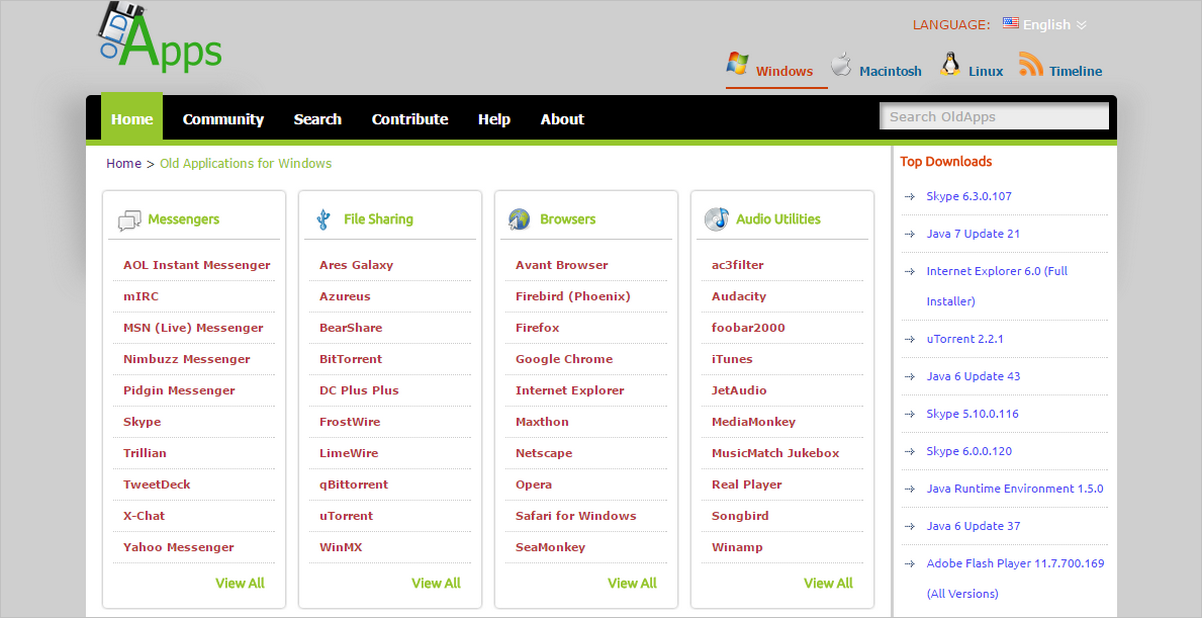Screen dimensions: 1202x618
Task: Click the Messengers chat bubbles icon
Action: (129, 220)
